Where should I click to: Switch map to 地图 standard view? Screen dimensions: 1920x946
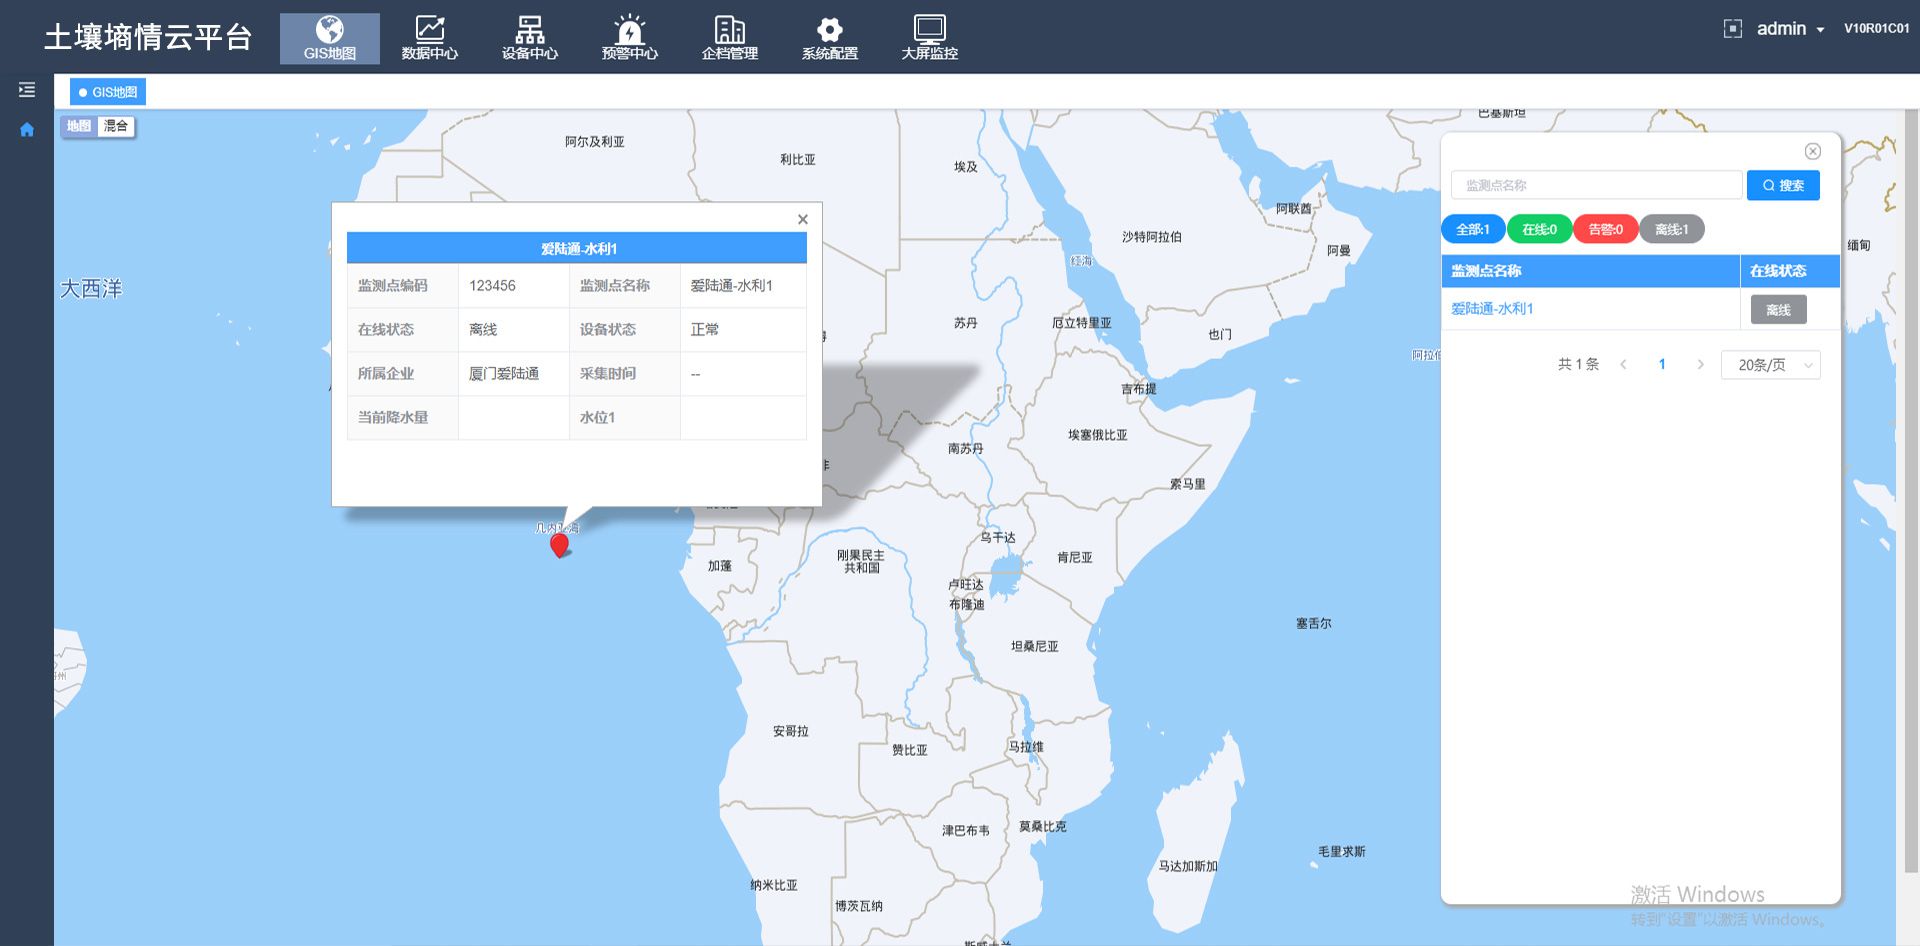click(79, 126)
